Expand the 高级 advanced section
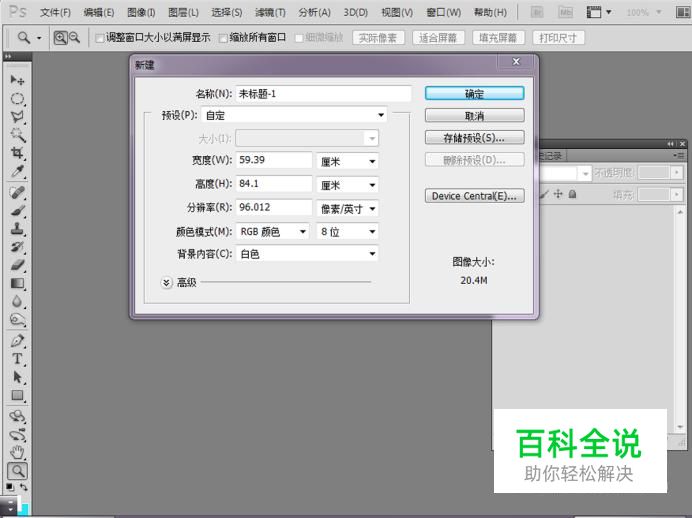The height and width of the screenshot is (518, 692). point(166,282)
